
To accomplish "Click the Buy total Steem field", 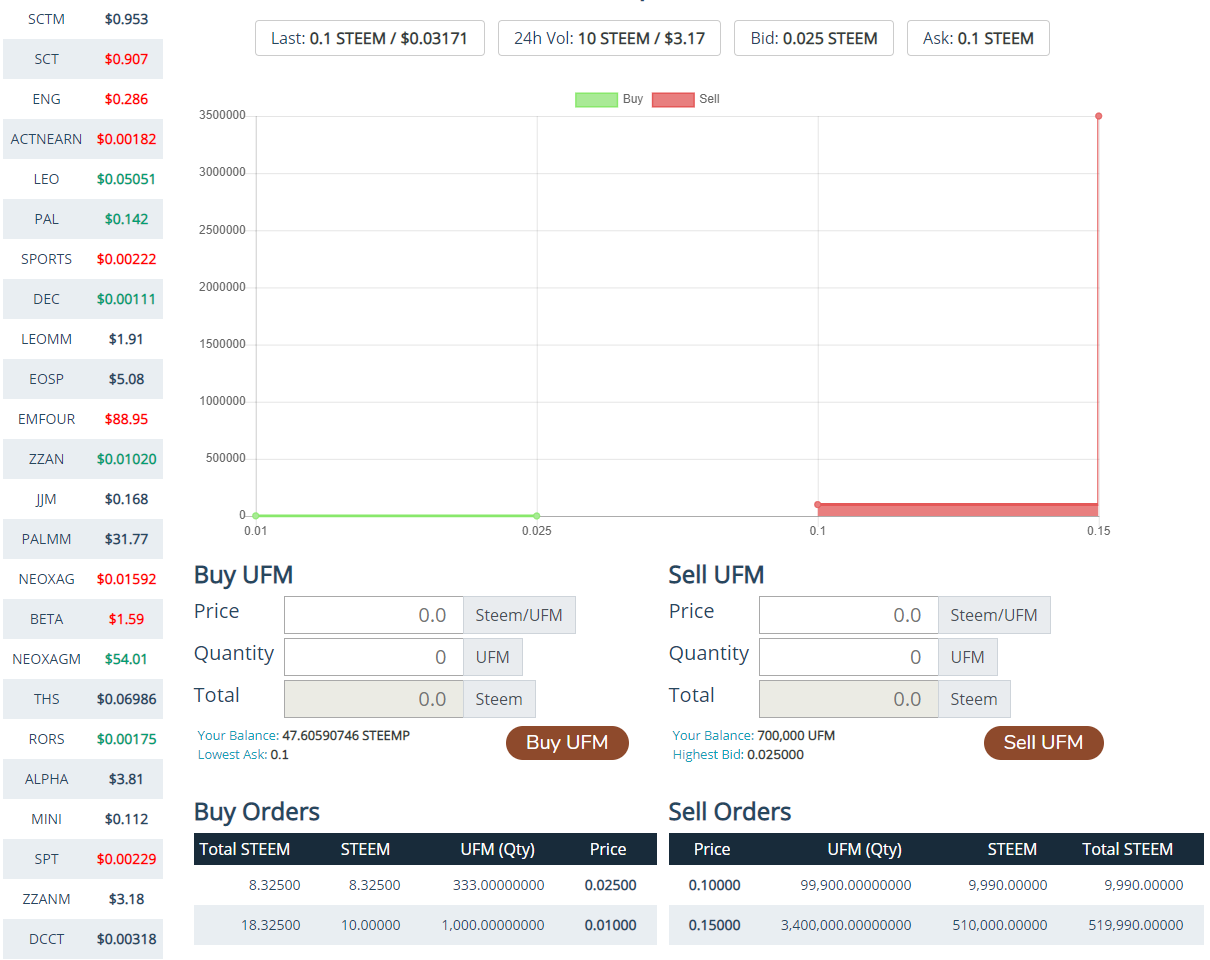I will [374, 699].
